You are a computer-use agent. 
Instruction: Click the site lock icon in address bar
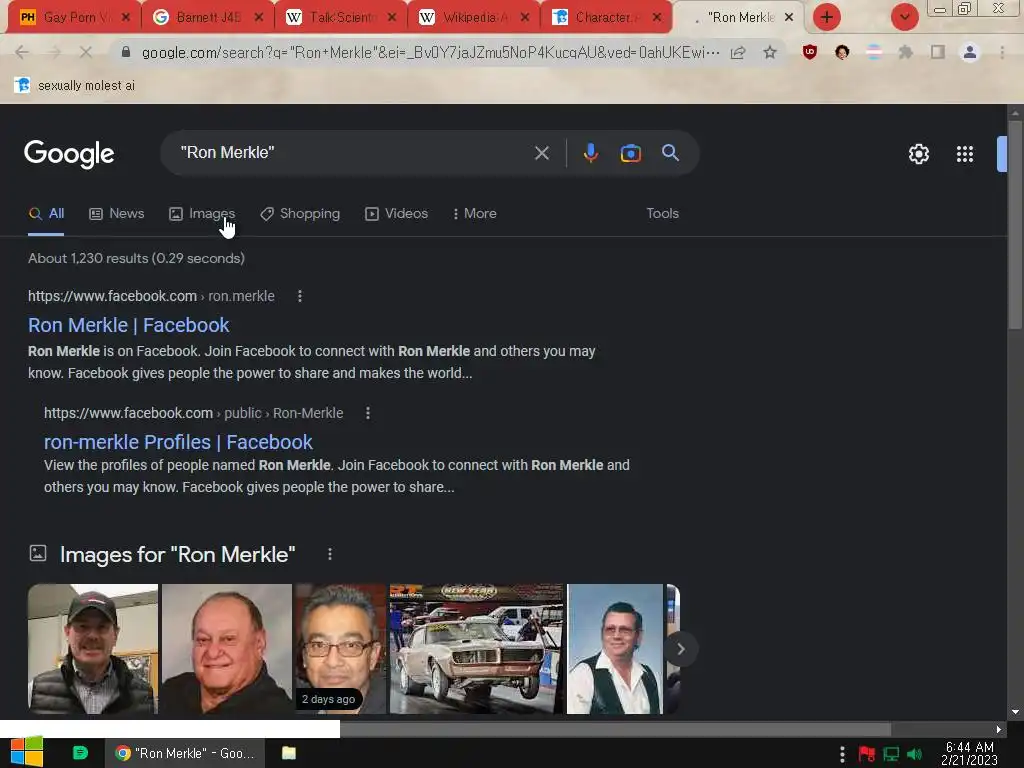126,52
